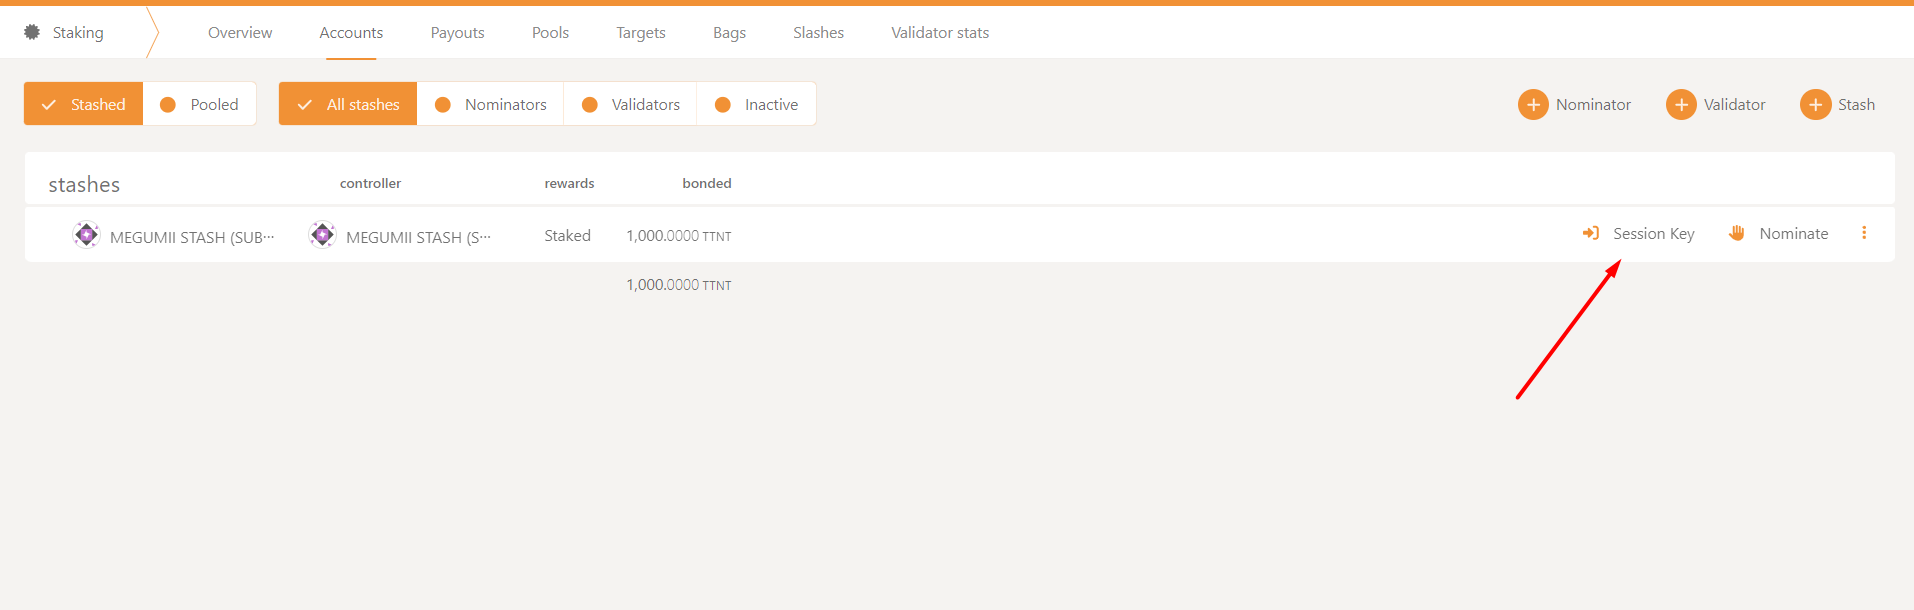Image resolution: width=1914 pixels, height=610 pixels.
Task: Click the MEGUMII STASH stash name
Action: point(191,237)
